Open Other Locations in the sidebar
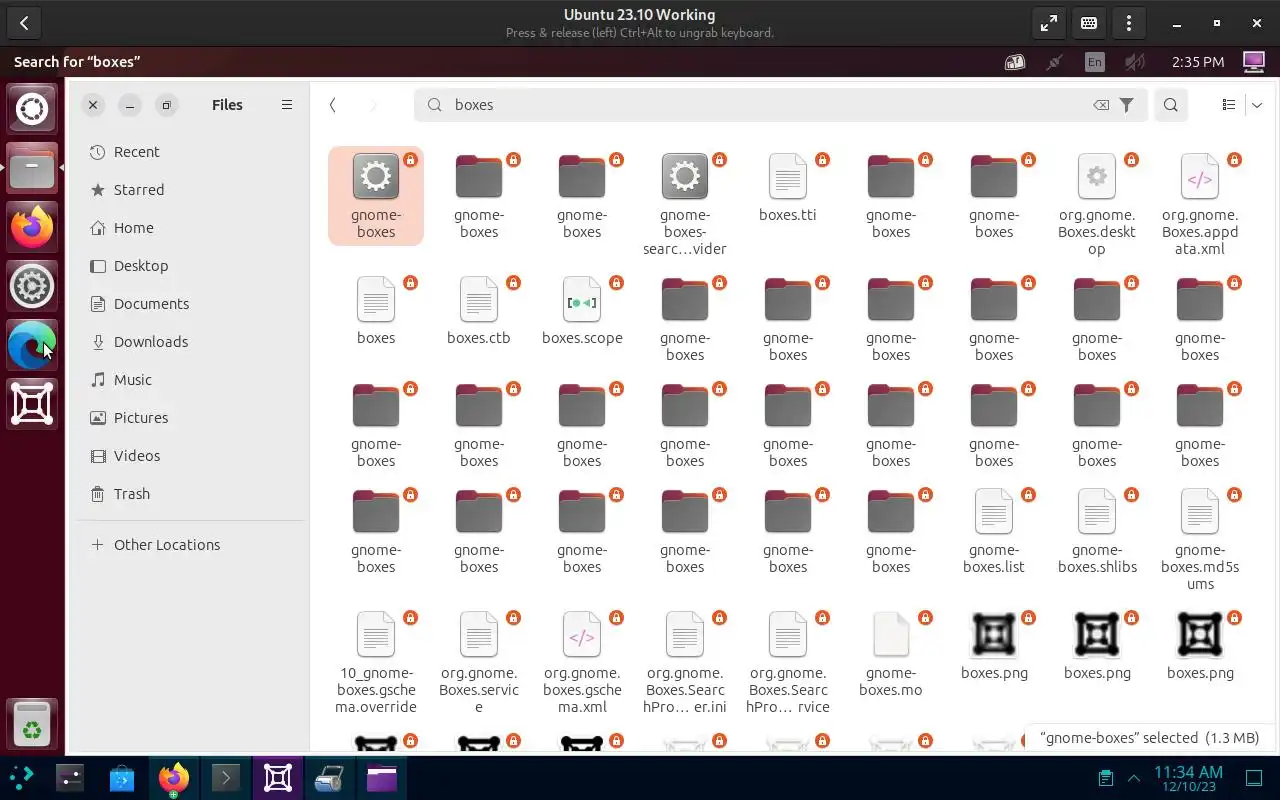The height and width of the screenshot is (800, 1280). [191, 545]
